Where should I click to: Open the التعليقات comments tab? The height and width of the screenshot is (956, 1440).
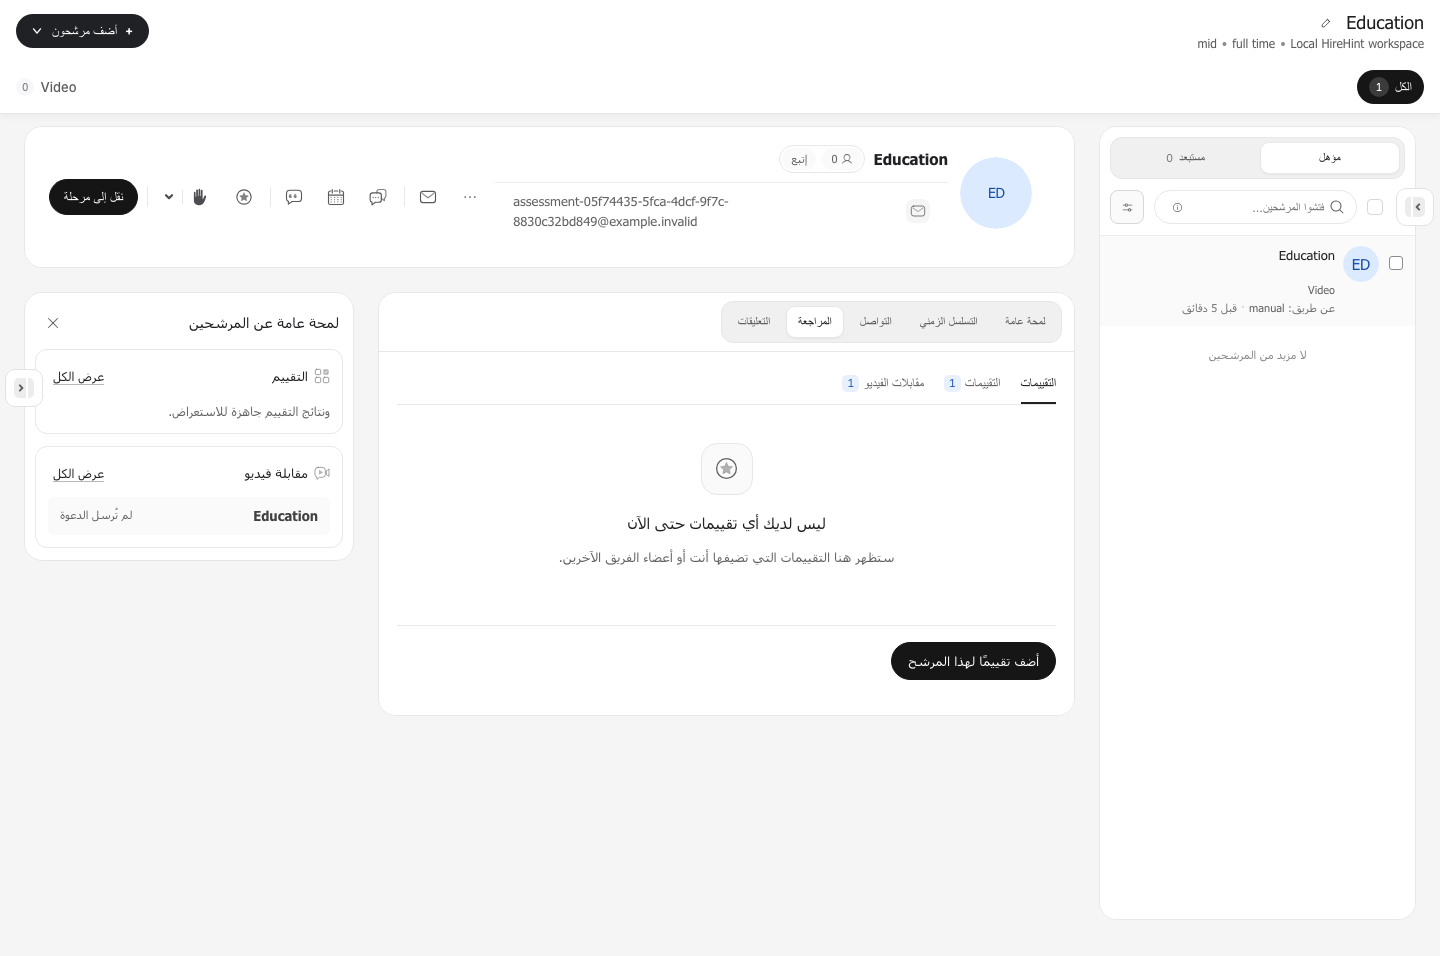tap(754, 322)
